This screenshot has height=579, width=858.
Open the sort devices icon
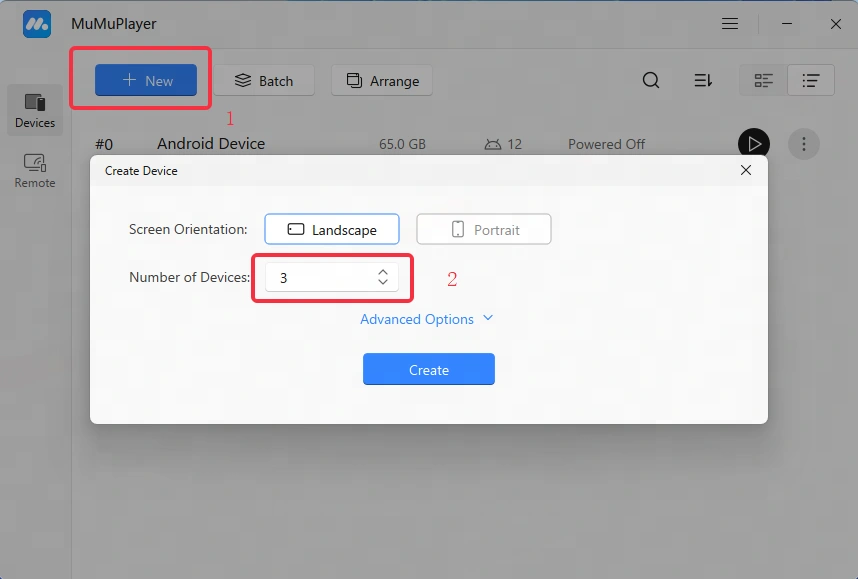(x=703, y=81)
